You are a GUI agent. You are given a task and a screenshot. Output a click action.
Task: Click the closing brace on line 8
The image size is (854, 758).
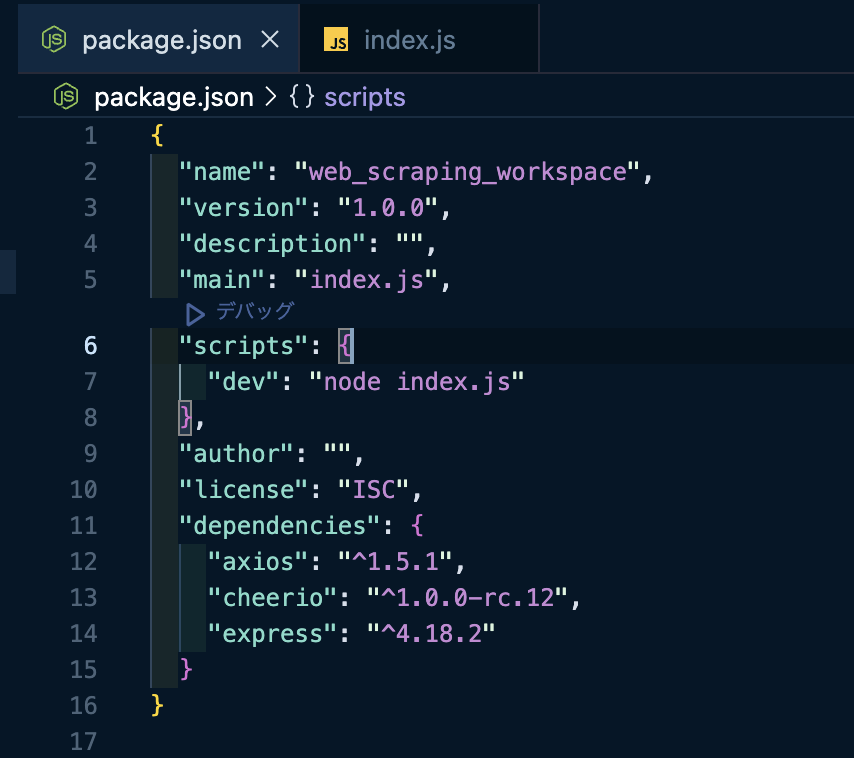pos(185,418)
